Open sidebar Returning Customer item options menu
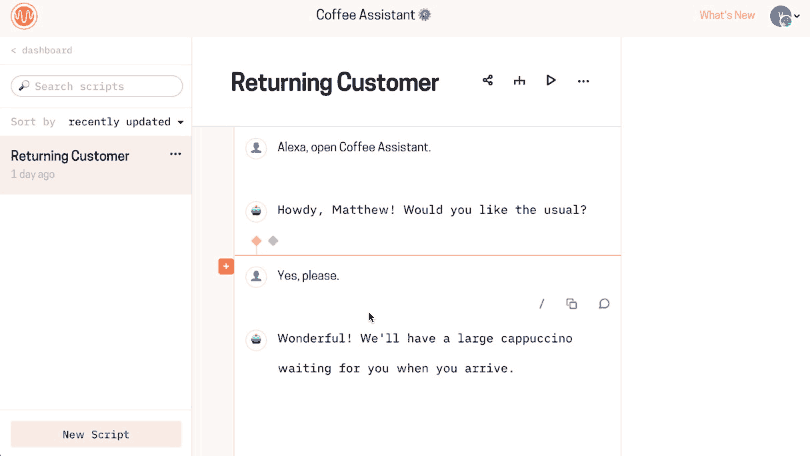810x456 pixels. tap(176, 154)
